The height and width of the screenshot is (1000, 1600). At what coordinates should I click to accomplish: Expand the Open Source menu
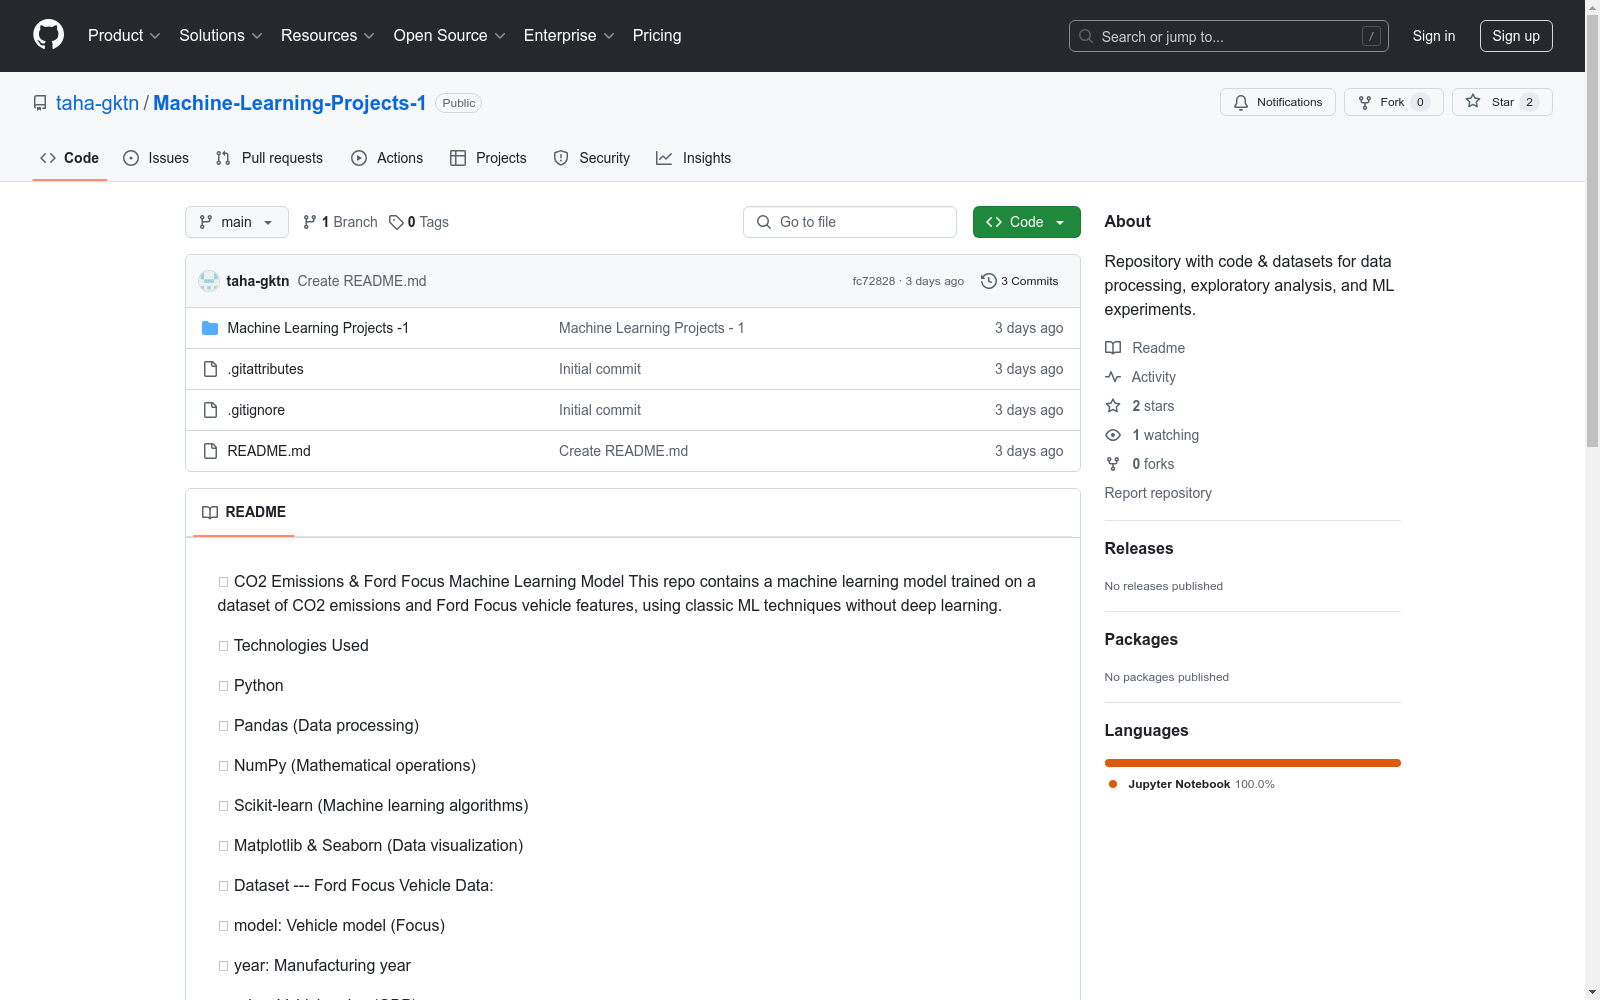450,35
